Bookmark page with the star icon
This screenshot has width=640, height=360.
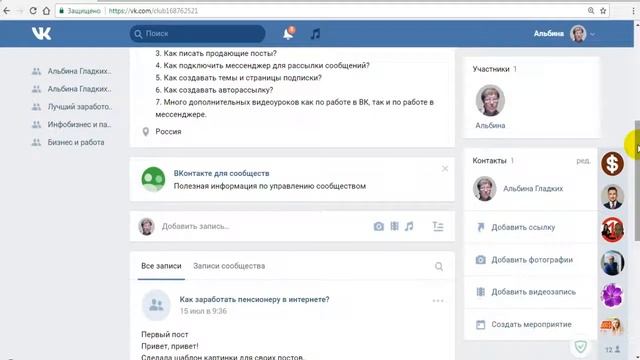[603, 11]
